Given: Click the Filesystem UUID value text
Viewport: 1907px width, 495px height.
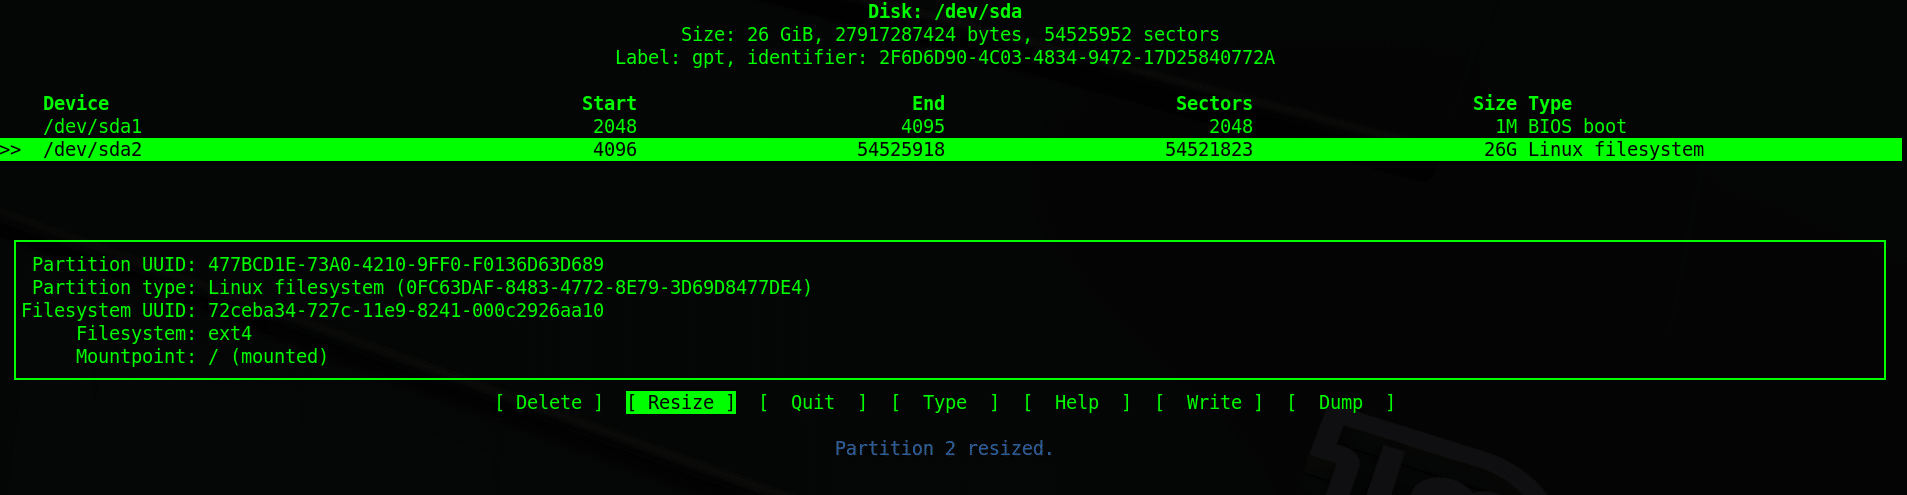Looking at the screenshot, I should click(406, 310).
